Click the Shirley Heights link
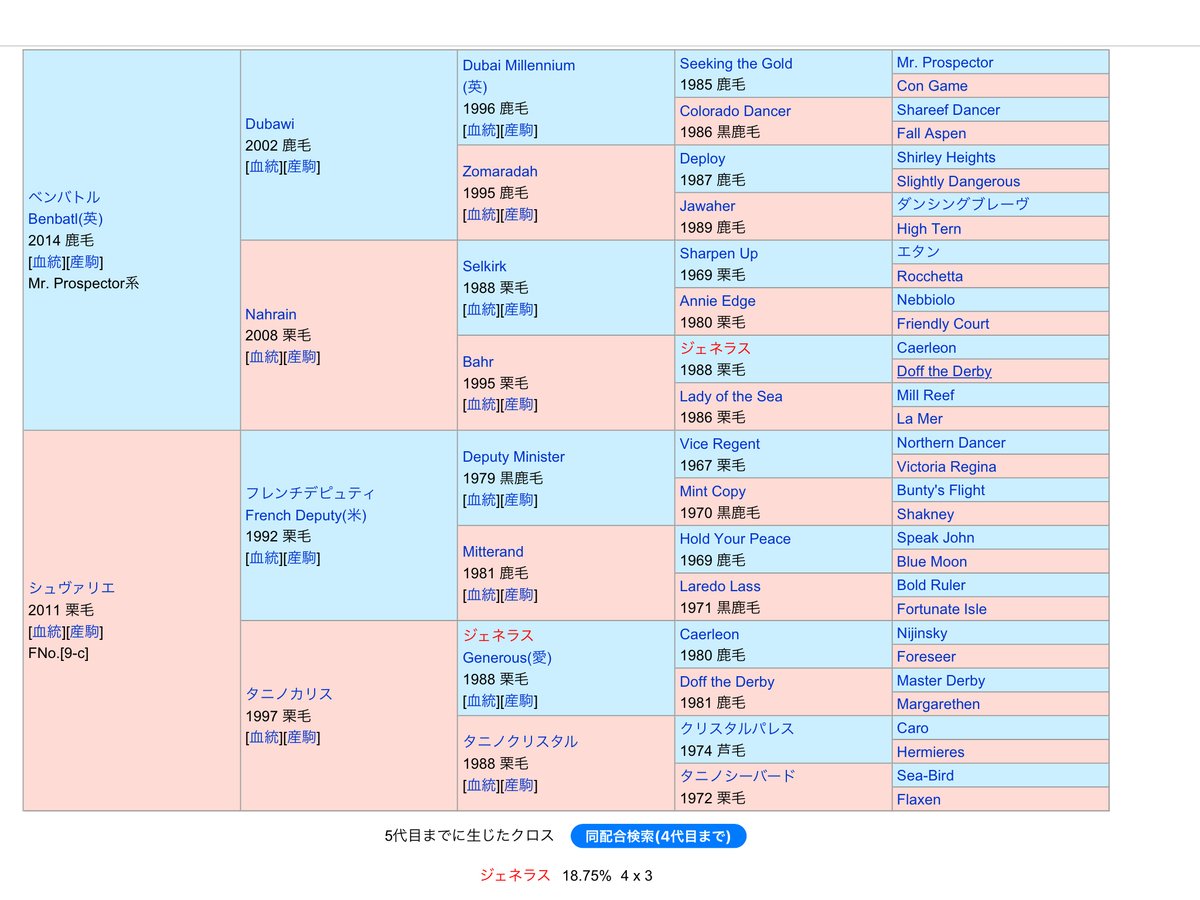Screen dimensions: 1200x900 coord(946,158)
